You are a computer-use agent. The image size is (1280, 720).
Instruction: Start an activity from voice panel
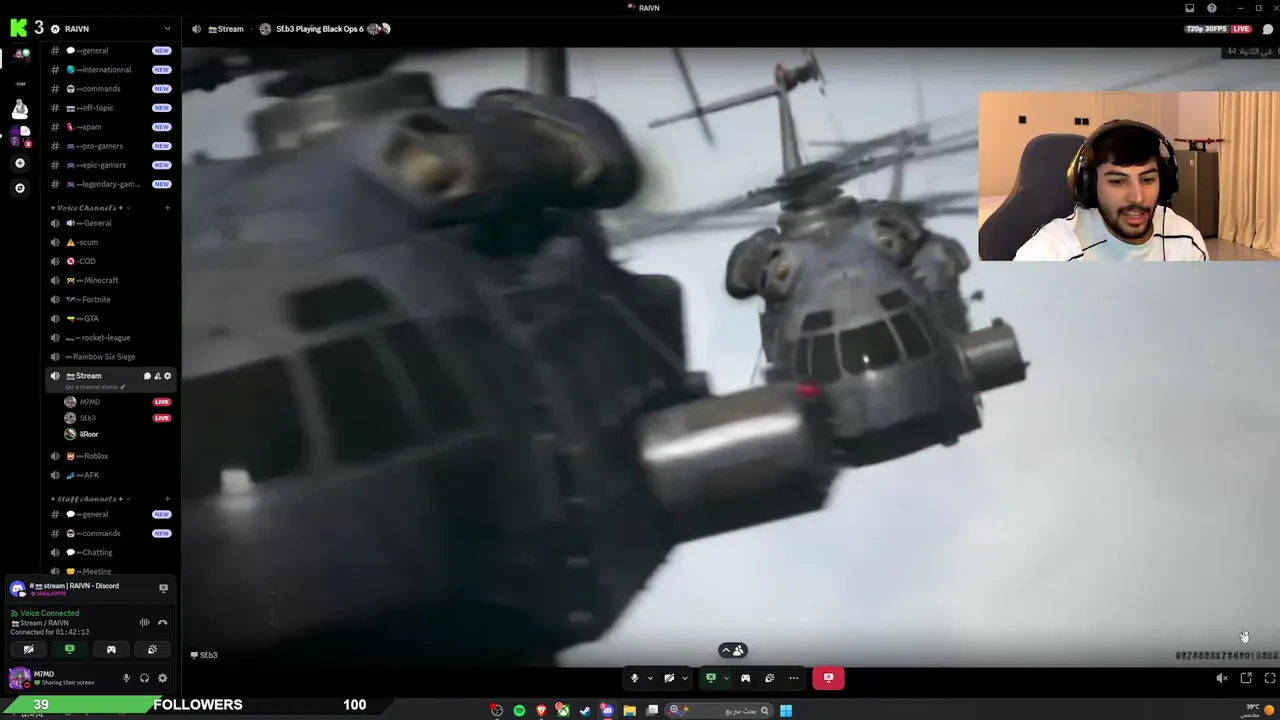tap(111, 649)
